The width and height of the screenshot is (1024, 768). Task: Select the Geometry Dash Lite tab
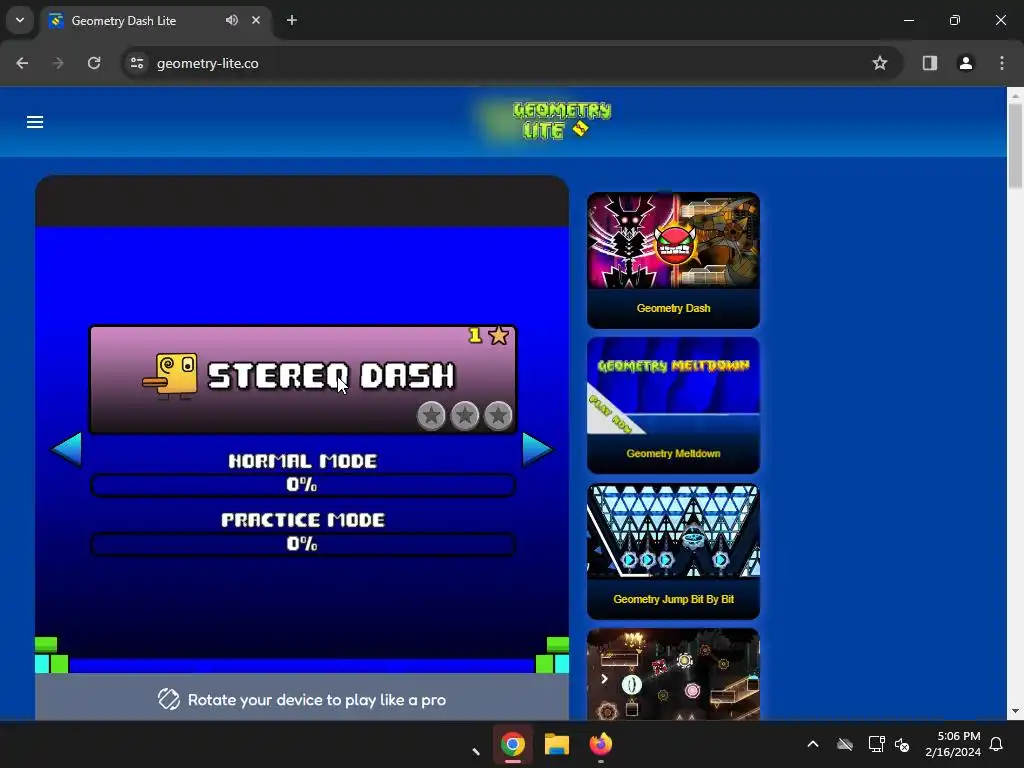(157, 21)
